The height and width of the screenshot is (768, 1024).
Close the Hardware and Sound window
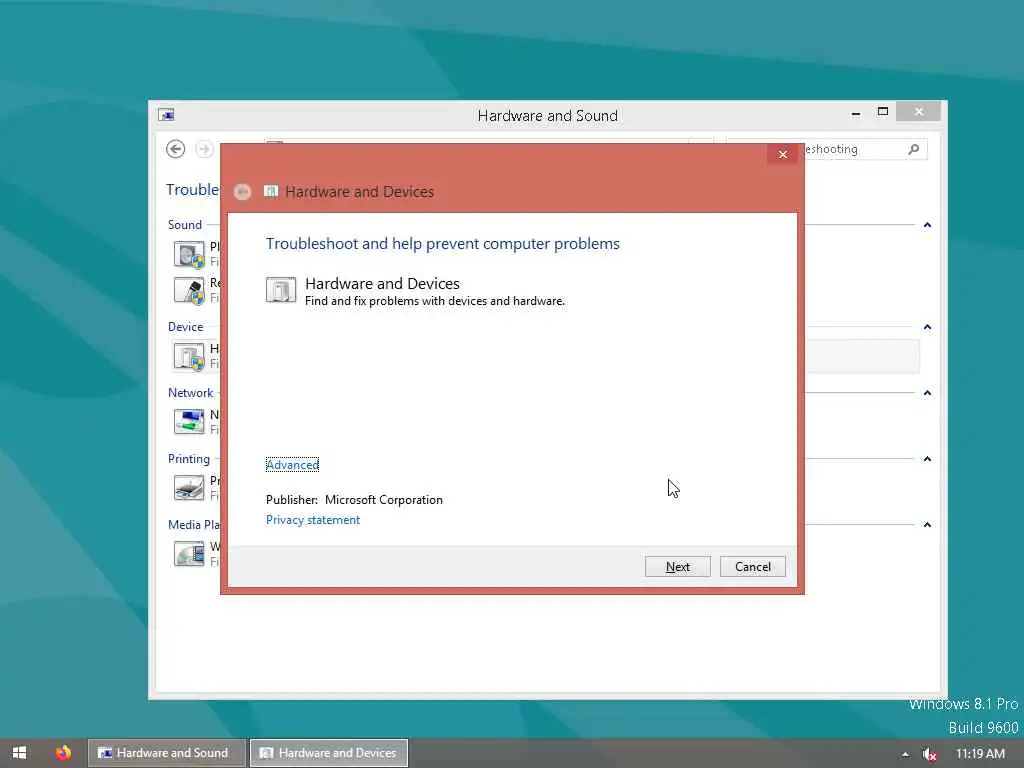[919, 112]
